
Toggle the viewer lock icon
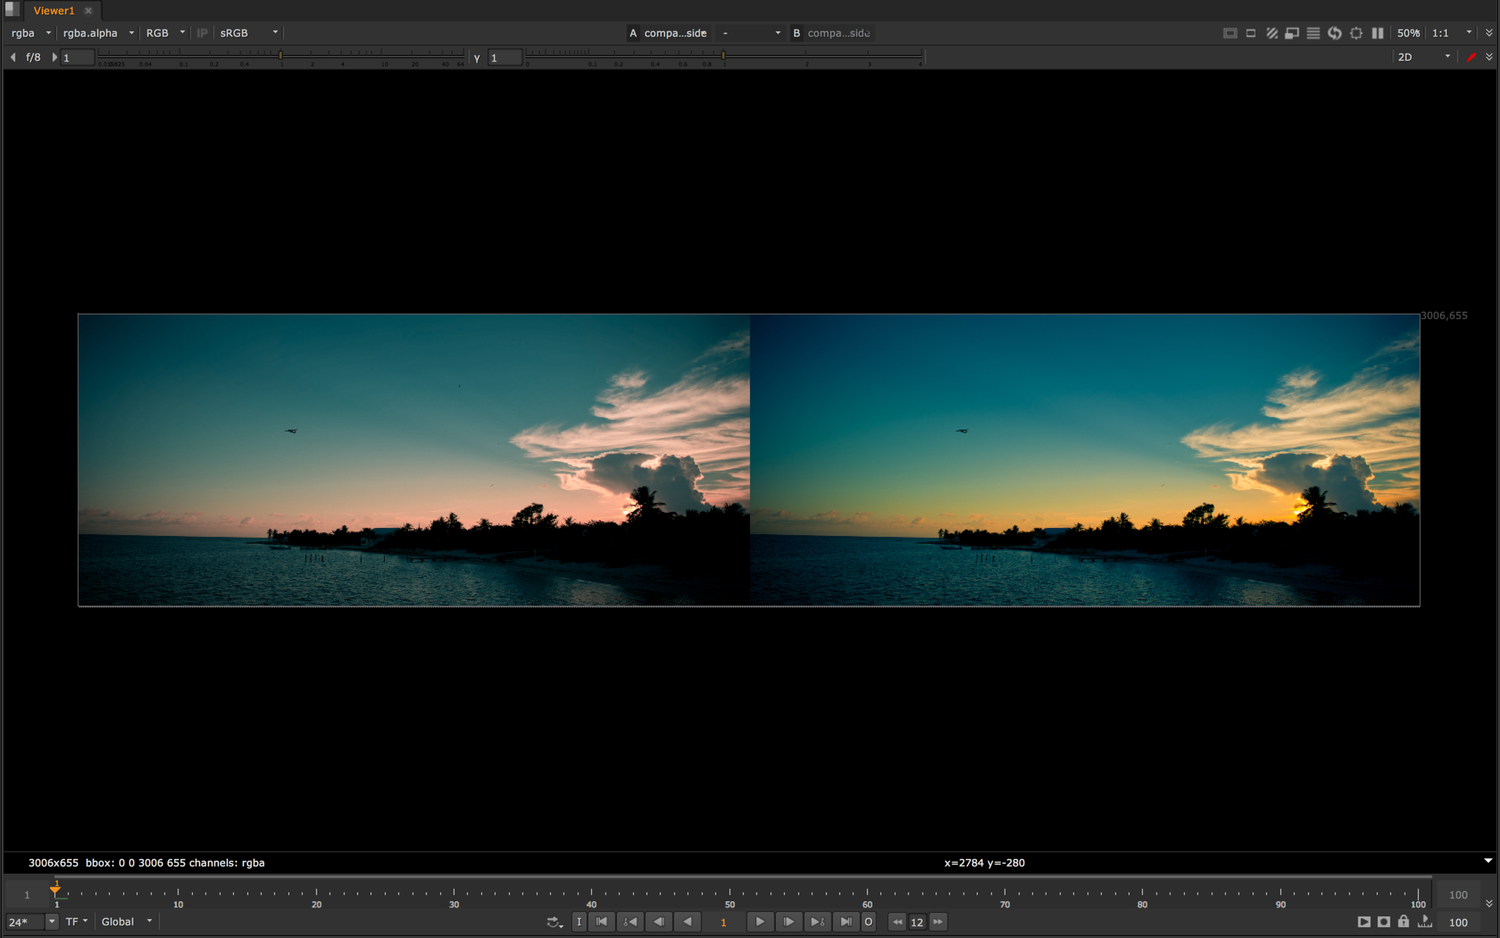1404,922
